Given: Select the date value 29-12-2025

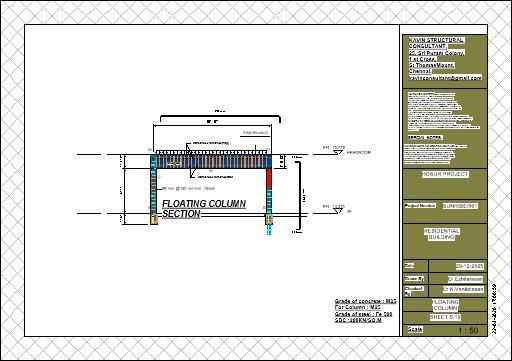Looking at the screenshot, I should 469,266.
